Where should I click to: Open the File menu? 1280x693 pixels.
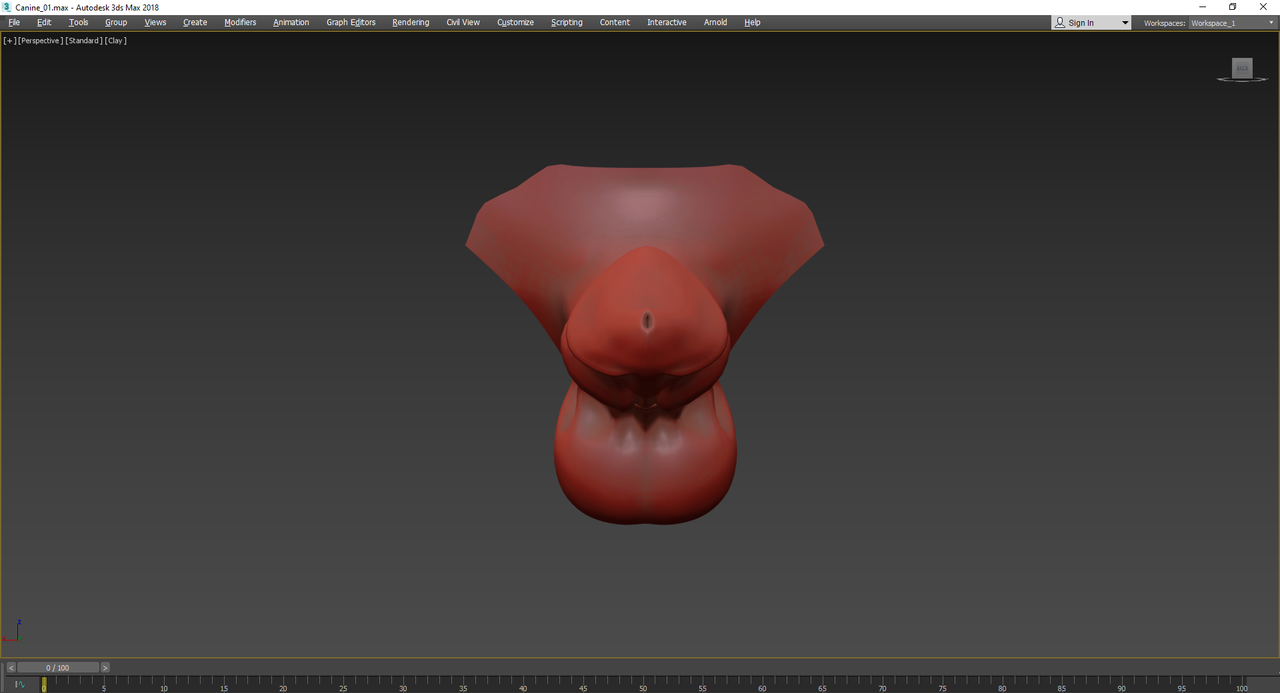[14, 22]
